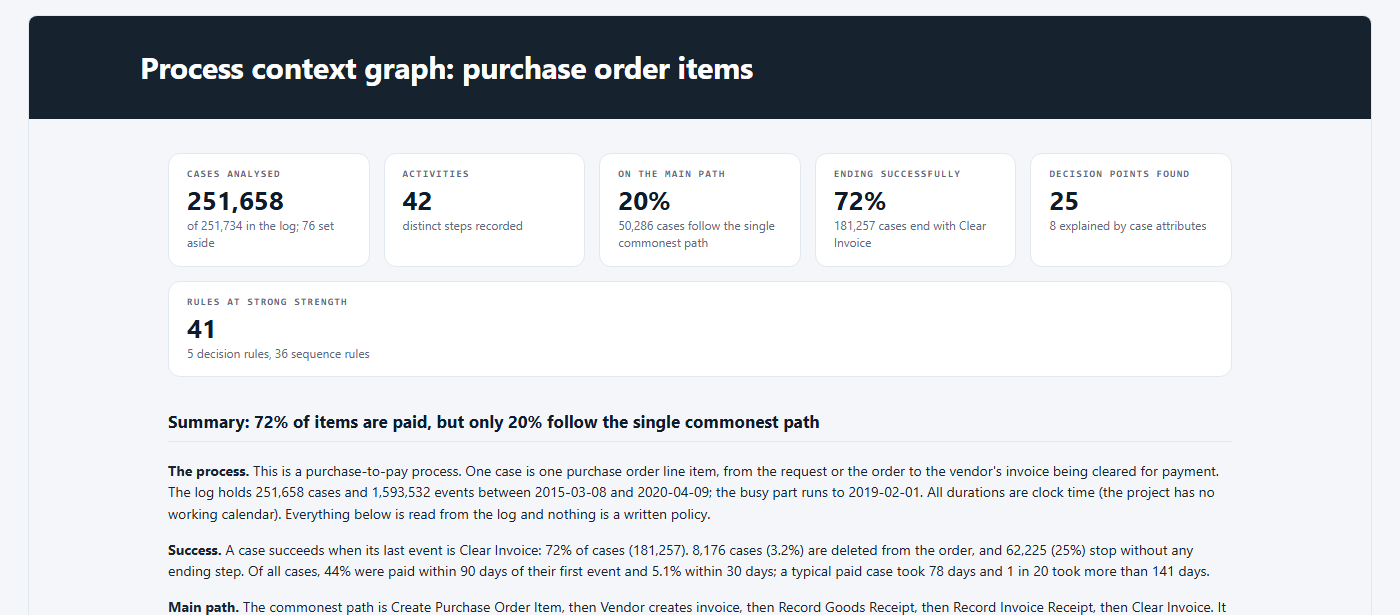Click "5 decision rules, 36 sequence rules" caption
This screenshot has height=615, width=1400.
pos(278,354)
